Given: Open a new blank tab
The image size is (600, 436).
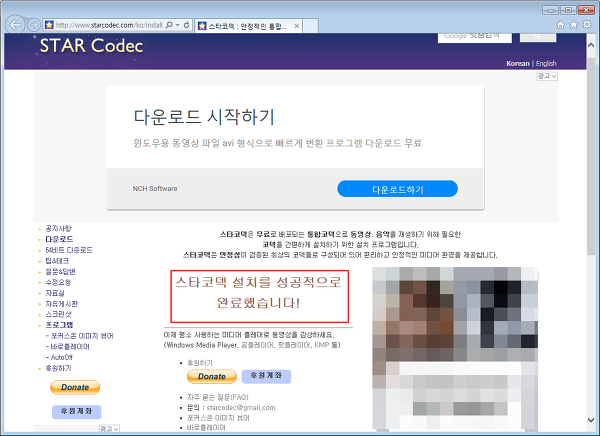Looking at the screenshot, I should [x=311, y=26].
